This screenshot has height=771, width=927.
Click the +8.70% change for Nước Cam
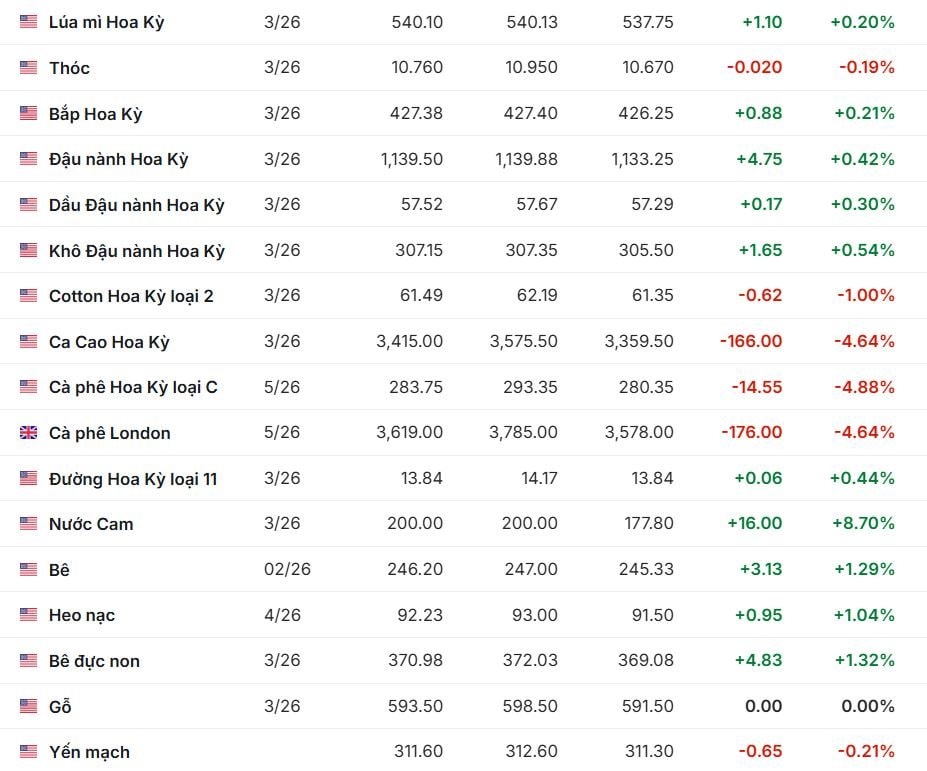(x=862, y=524)
